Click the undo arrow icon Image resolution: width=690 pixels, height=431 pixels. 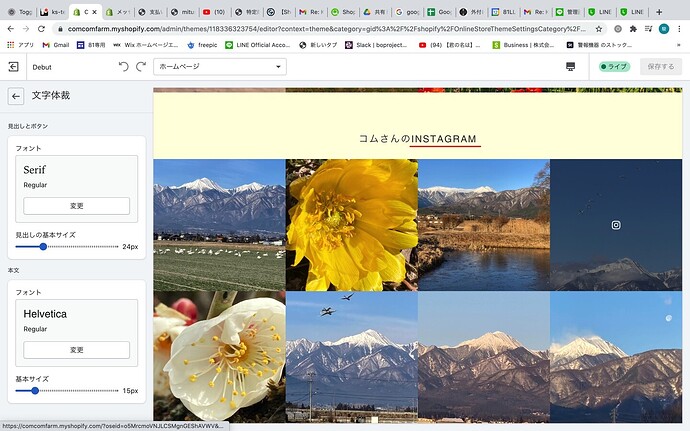point(124,66)
